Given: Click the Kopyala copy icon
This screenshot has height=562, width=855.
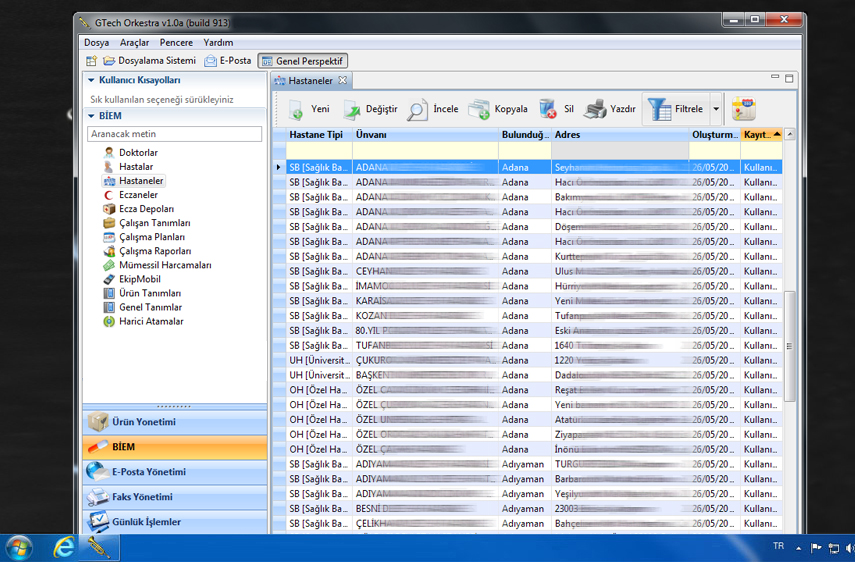Looking at the screenshot, I should 479,109.
